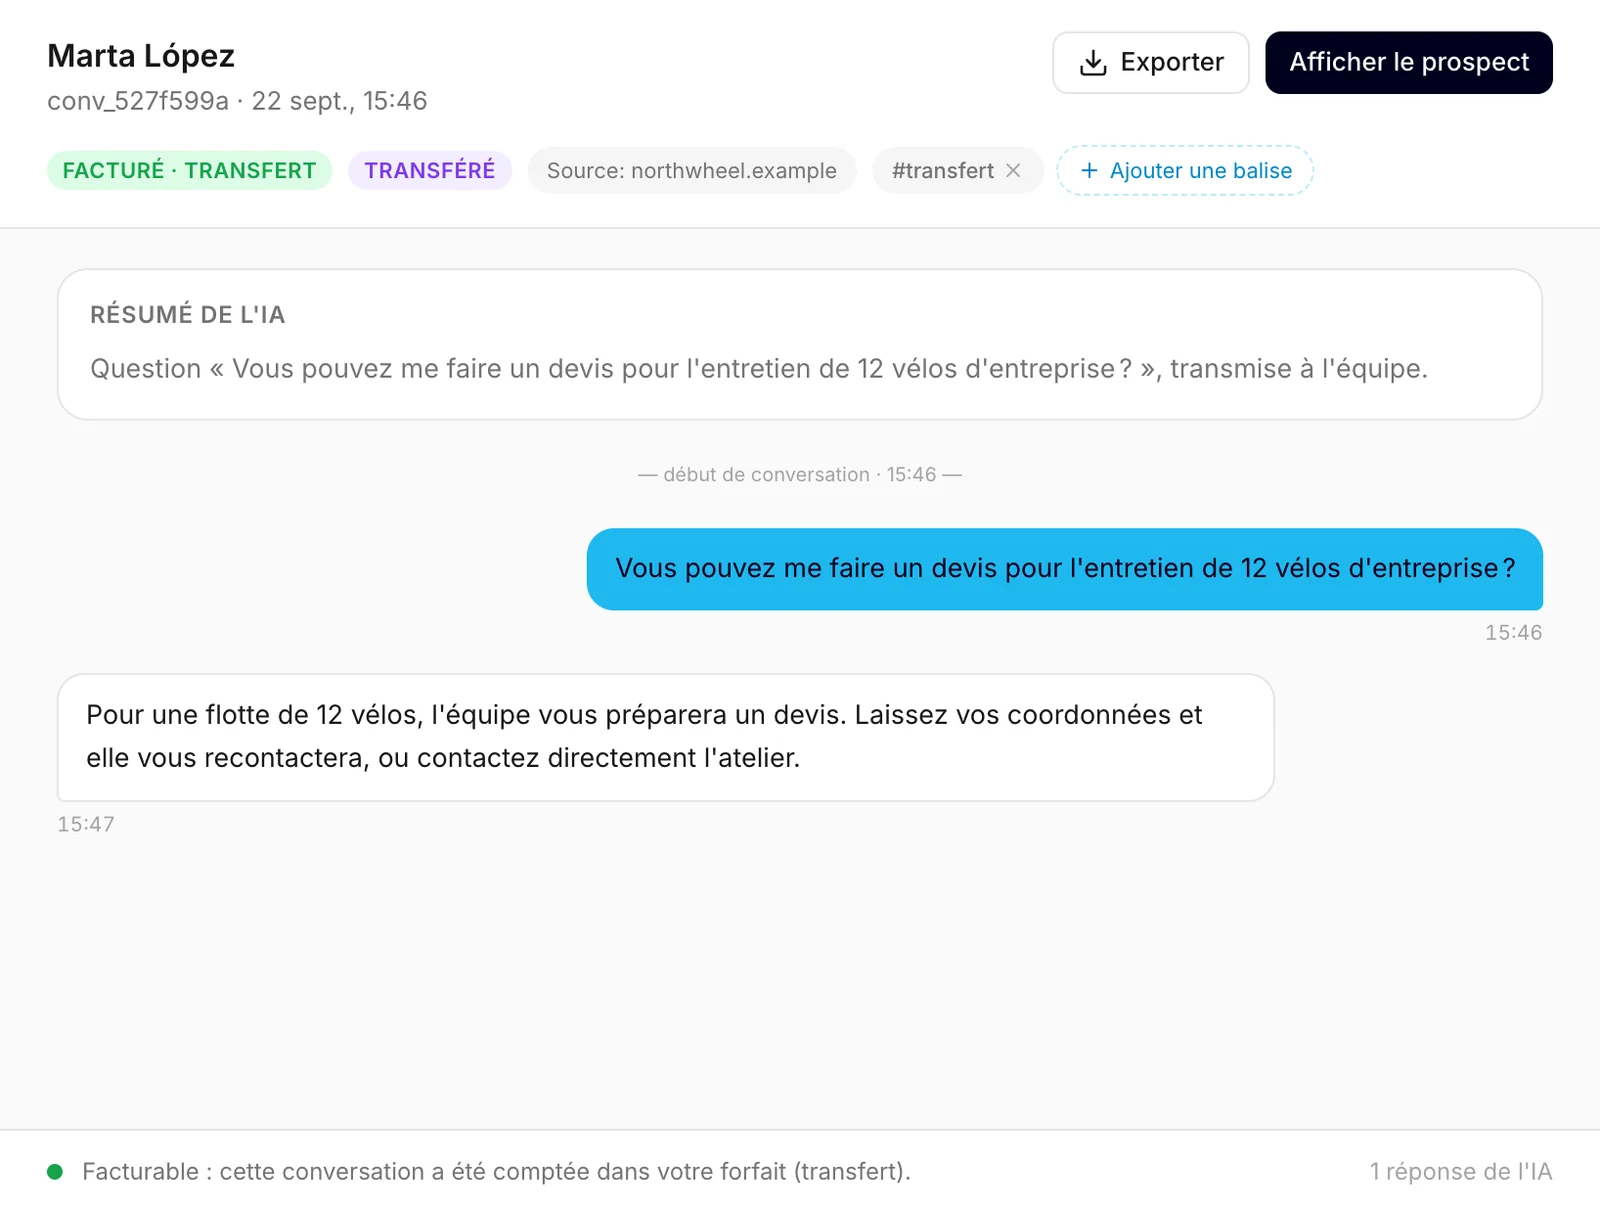Click the AI reply bubble about flotte

pyautogui.click(x=665, y=737)
